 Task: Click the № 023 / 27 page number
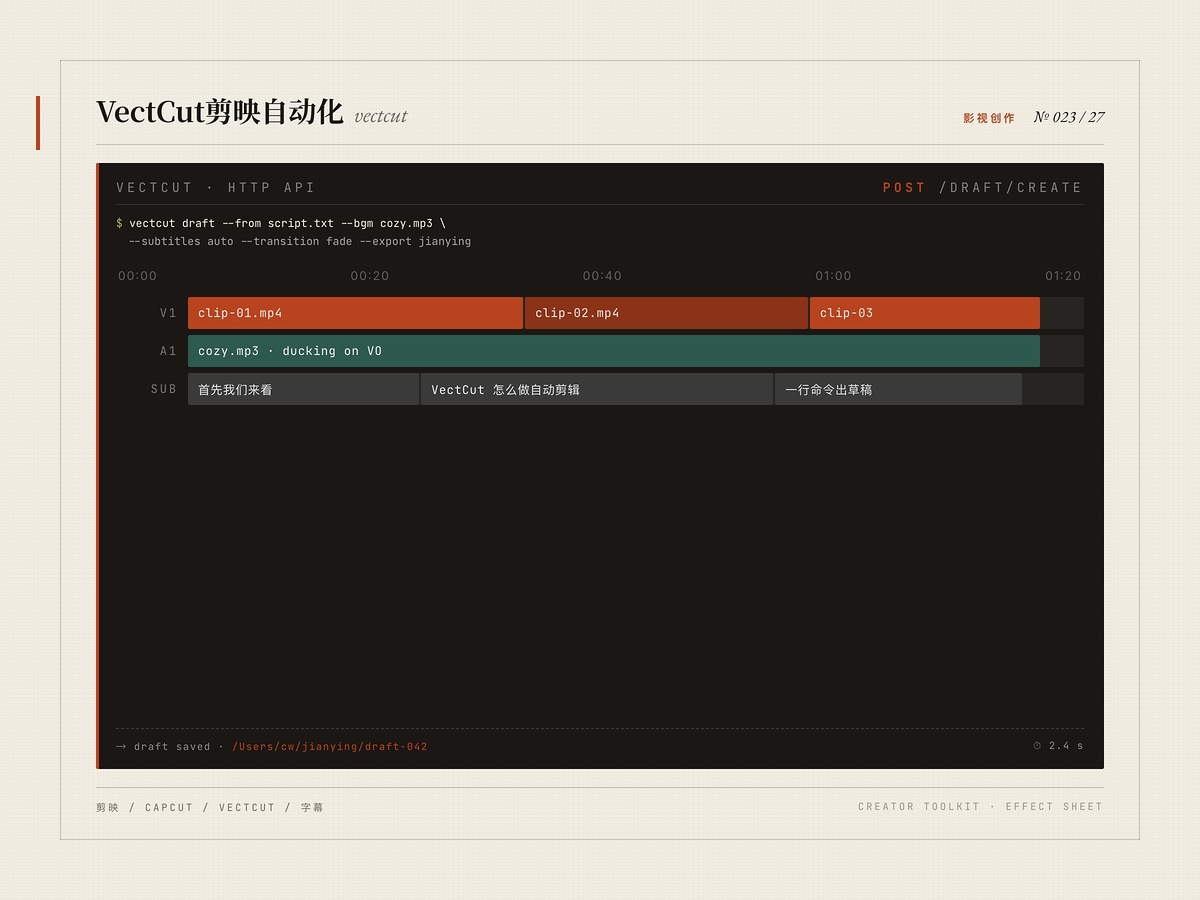point(1069,117)
